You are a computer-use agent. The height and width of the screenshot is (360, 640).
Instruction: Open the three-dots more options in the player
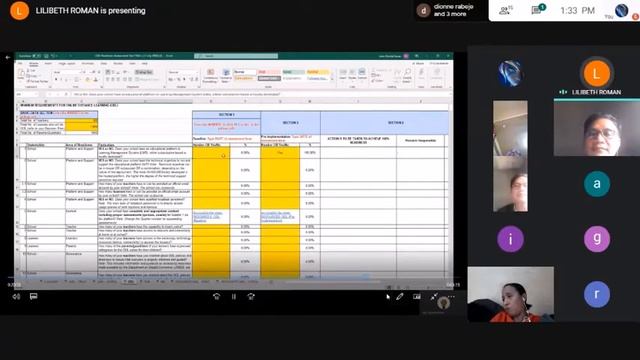pos(451,296)
